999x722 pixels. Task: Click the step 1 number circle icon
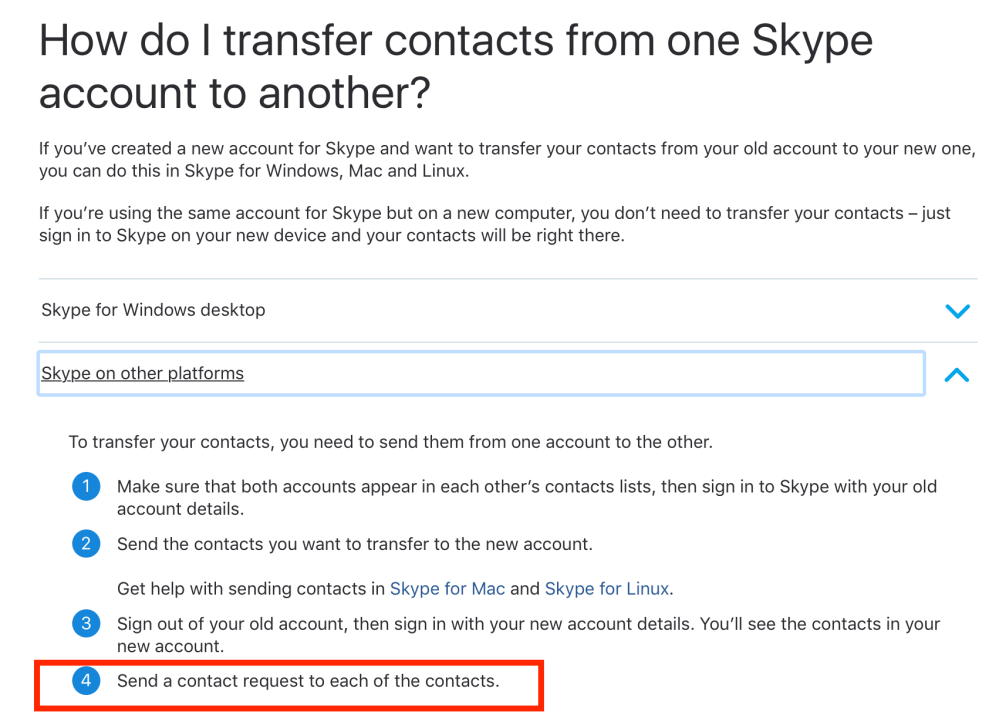87,488
